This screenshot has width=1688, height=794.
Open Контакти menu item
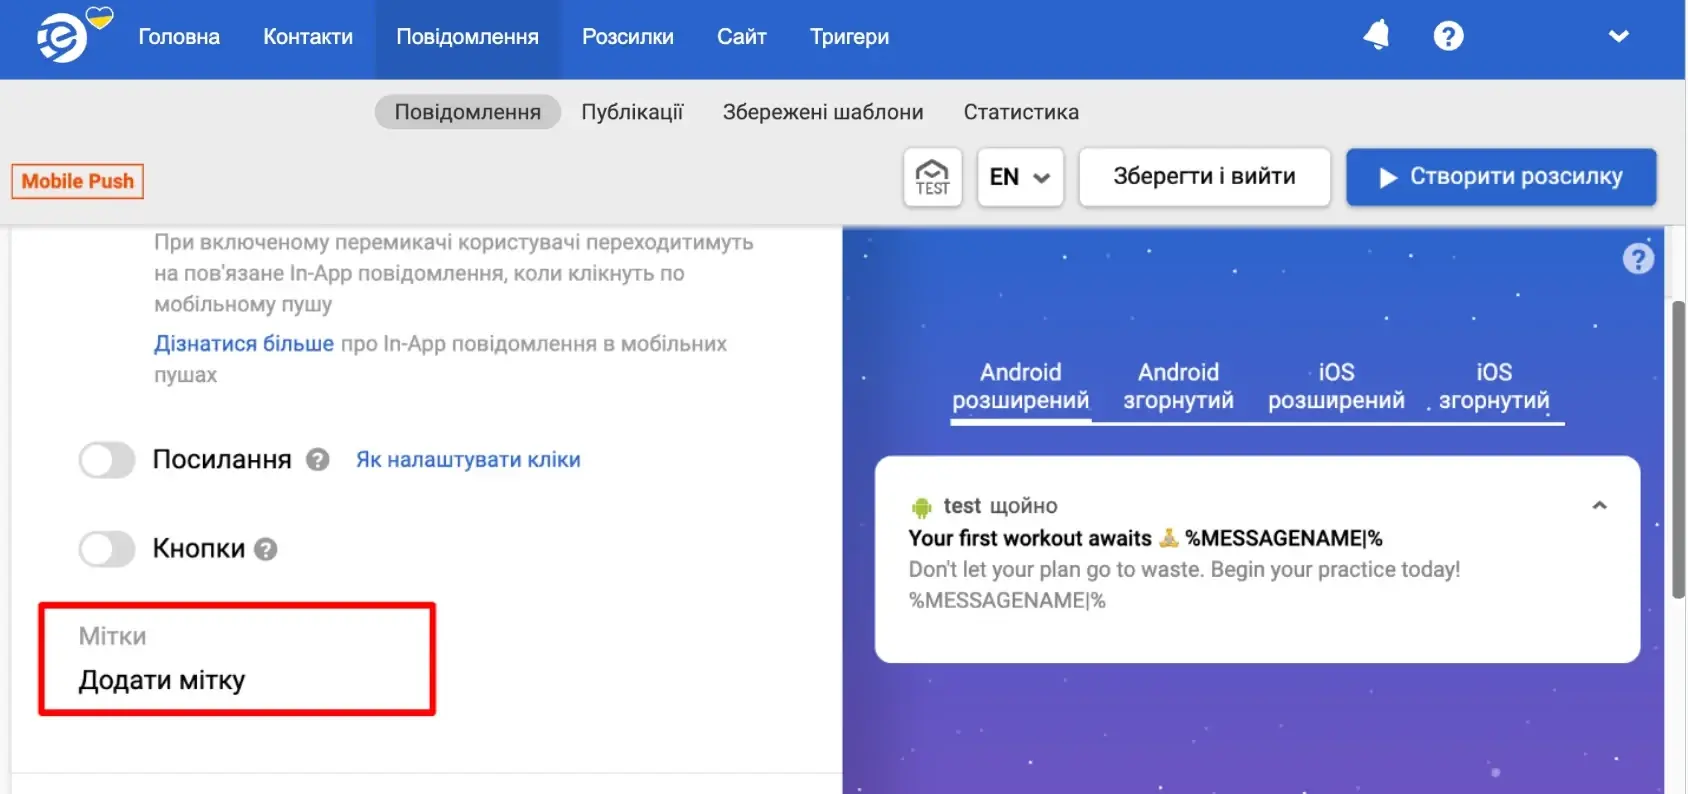pyautogui.click(x=308, y=37)
